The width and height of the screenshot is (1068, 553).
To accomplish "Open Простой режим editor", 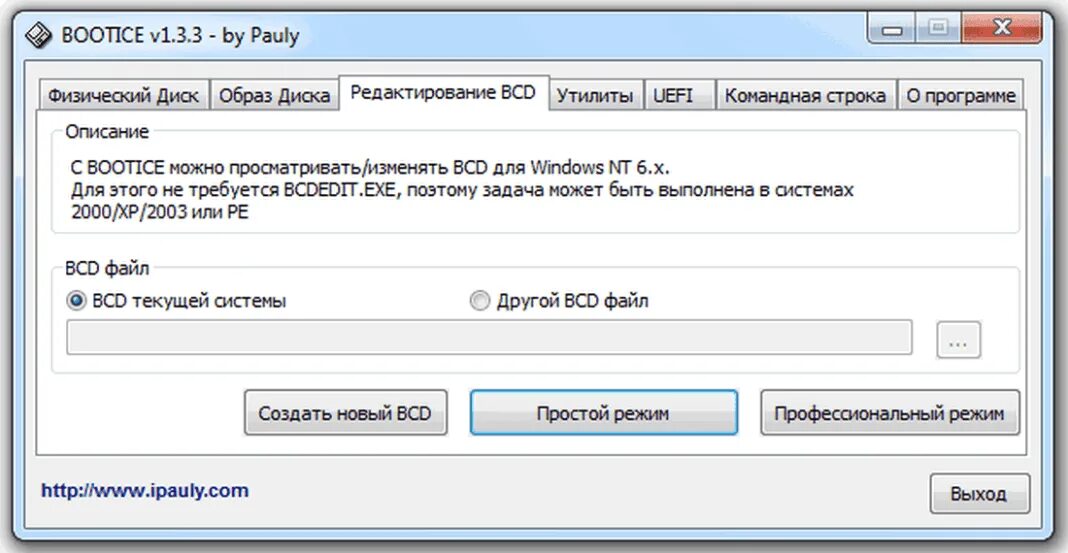I will coord(603,413).
